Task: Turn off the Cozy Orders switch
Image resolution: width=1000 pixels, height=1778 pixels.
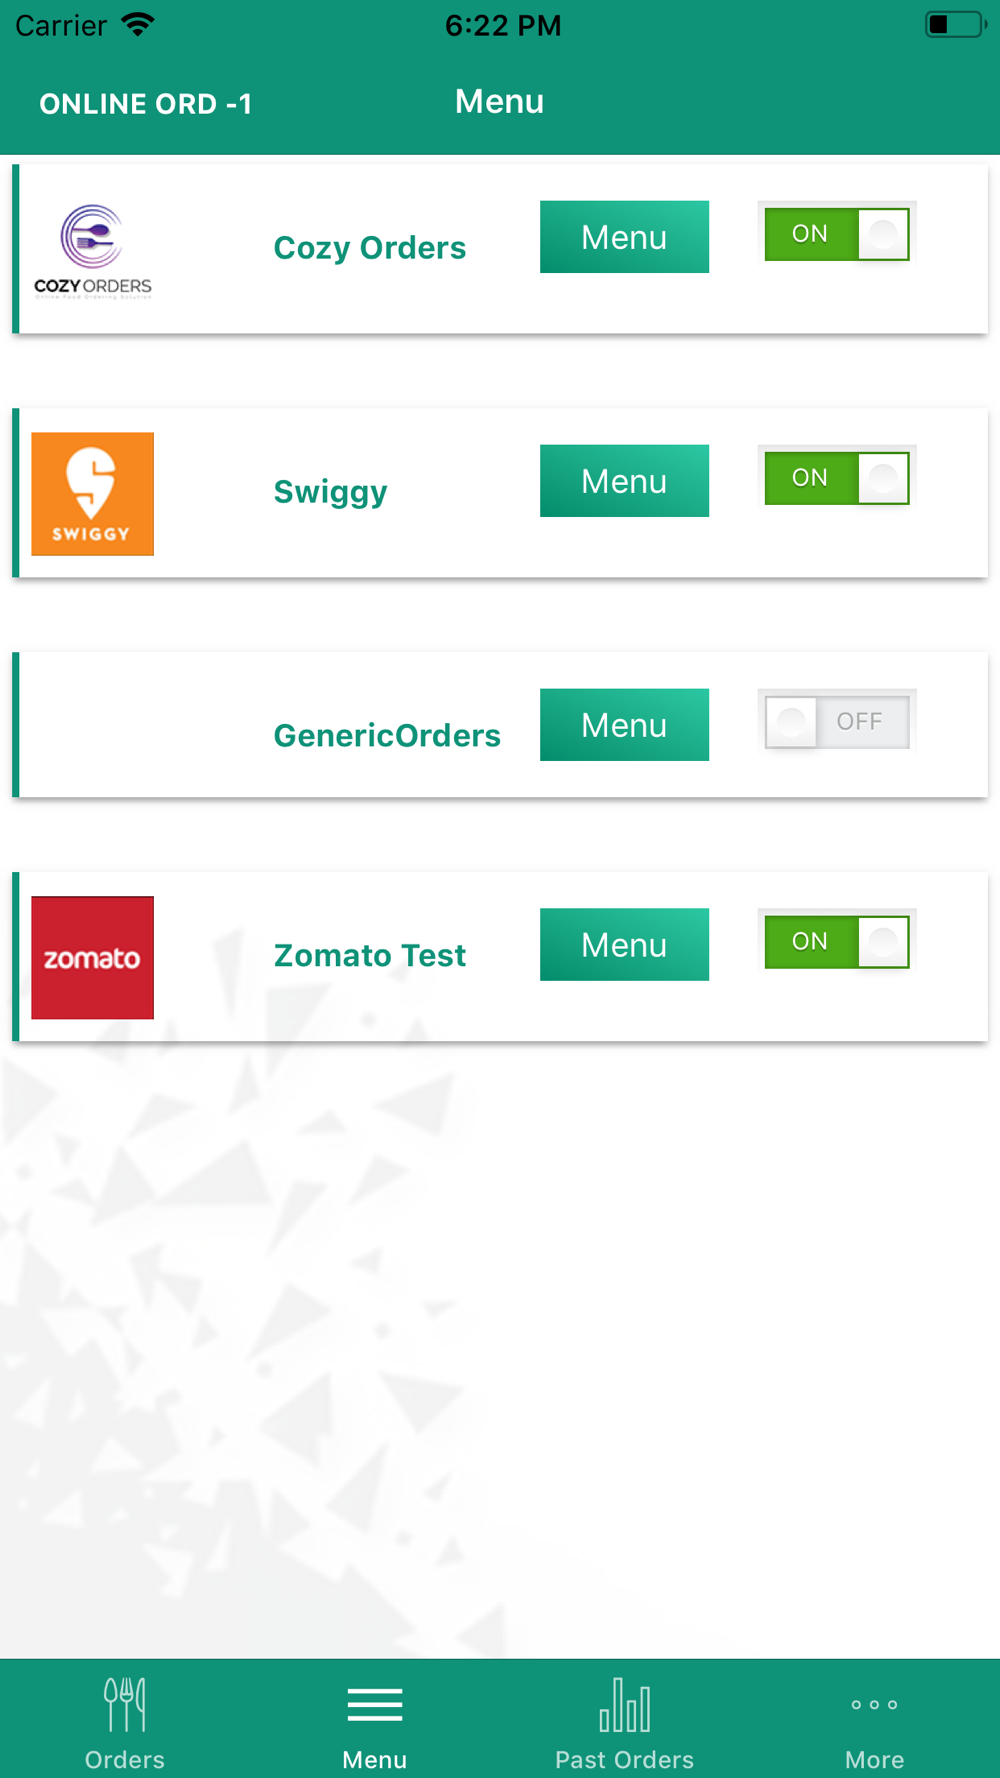Action: (x=837, y=234)
